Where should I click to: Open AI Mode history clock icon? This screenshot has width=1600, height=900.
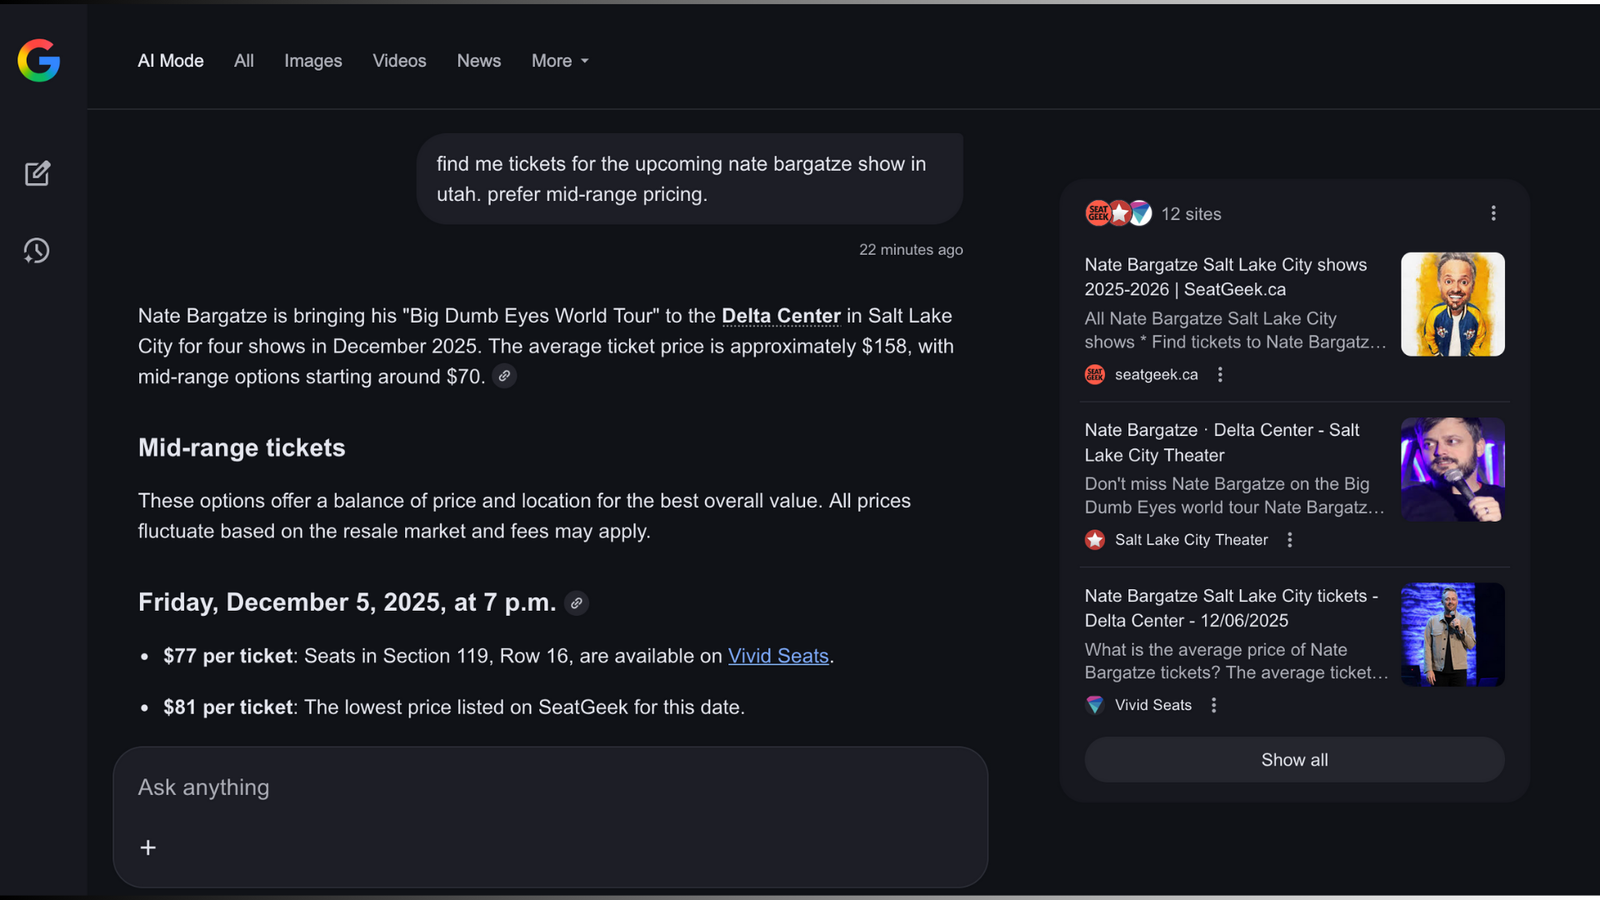pos(37,250)
